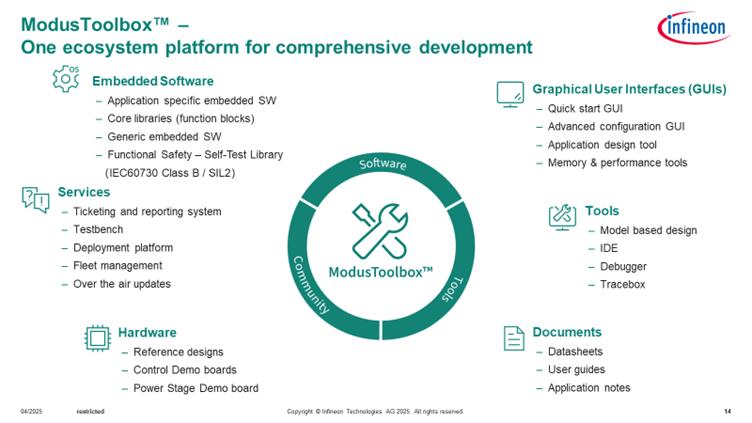Image resolution: width=752 pixels, height=423 pixels.
Task: Click the Infineon logo
Action: (692, 29)
